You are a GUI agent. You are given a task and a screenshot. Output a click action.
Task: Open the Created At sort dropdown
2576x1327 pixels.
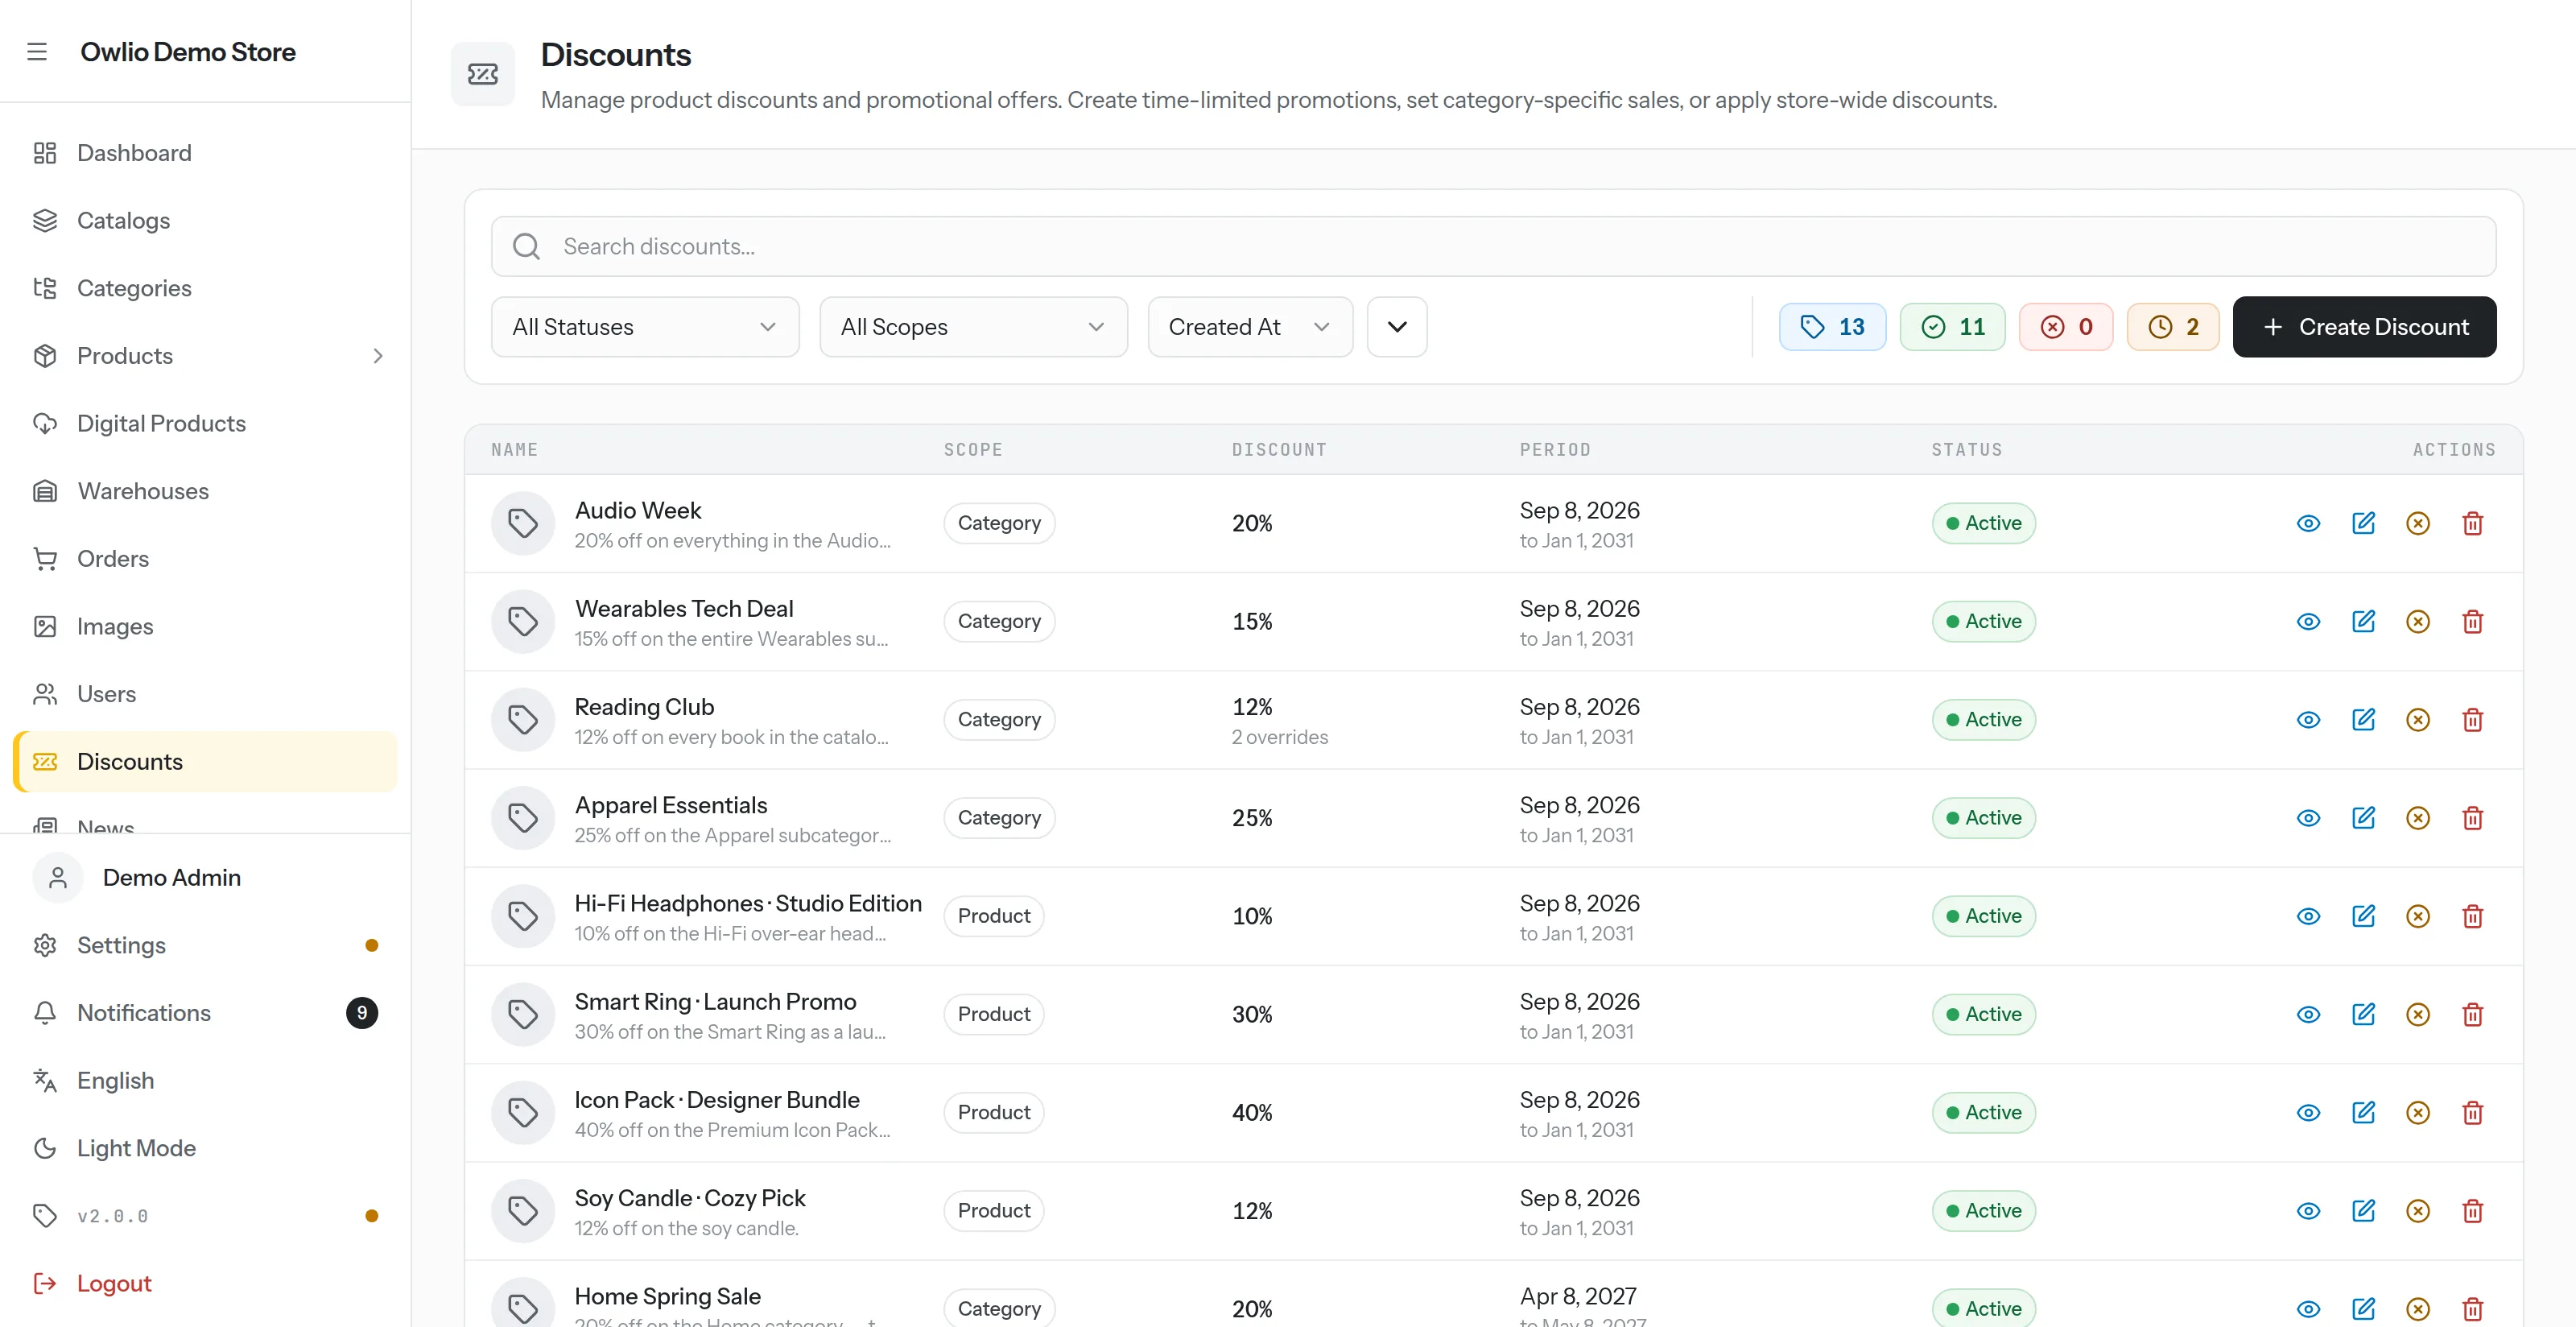(1250, 327)
